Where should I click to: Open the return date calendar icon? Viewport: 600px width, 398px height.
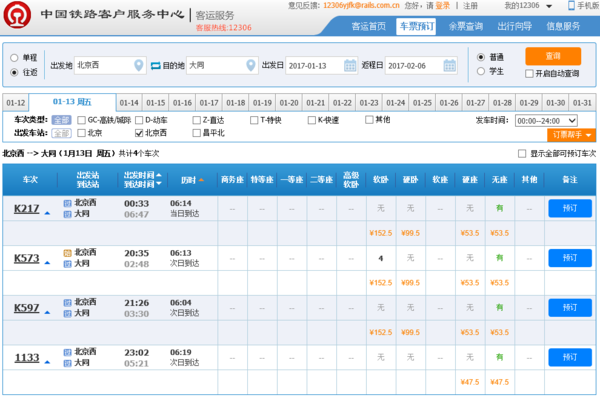tap(450, 65)
